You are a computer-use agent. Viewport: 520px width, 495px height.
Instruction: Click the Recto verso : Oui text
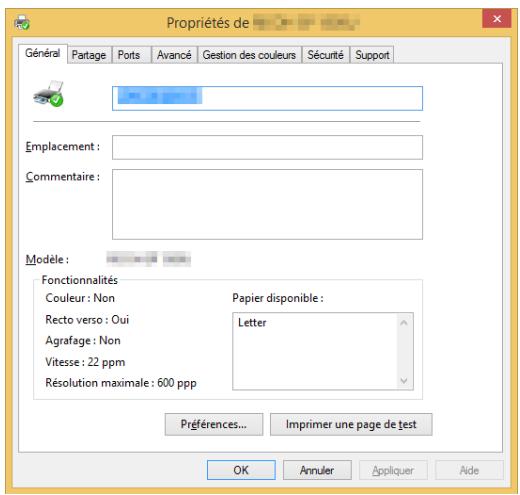coord(87,320)
